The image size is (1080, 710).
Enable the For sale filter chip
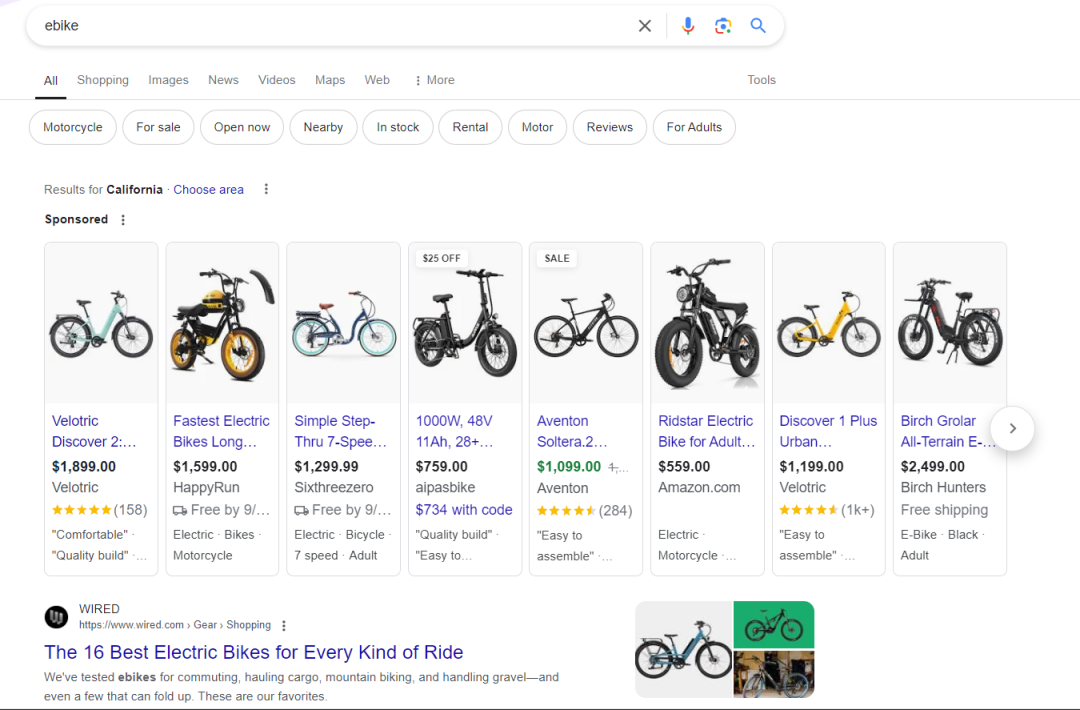click(158, 128)
